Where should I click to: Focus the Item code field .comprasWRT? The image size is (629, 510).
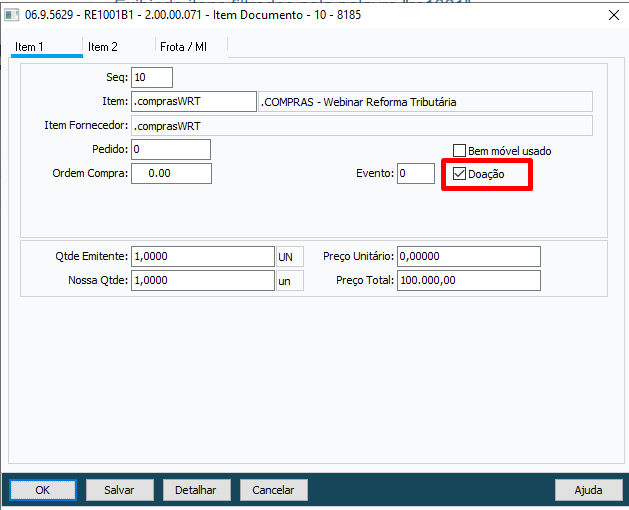(x=194, y=102)
